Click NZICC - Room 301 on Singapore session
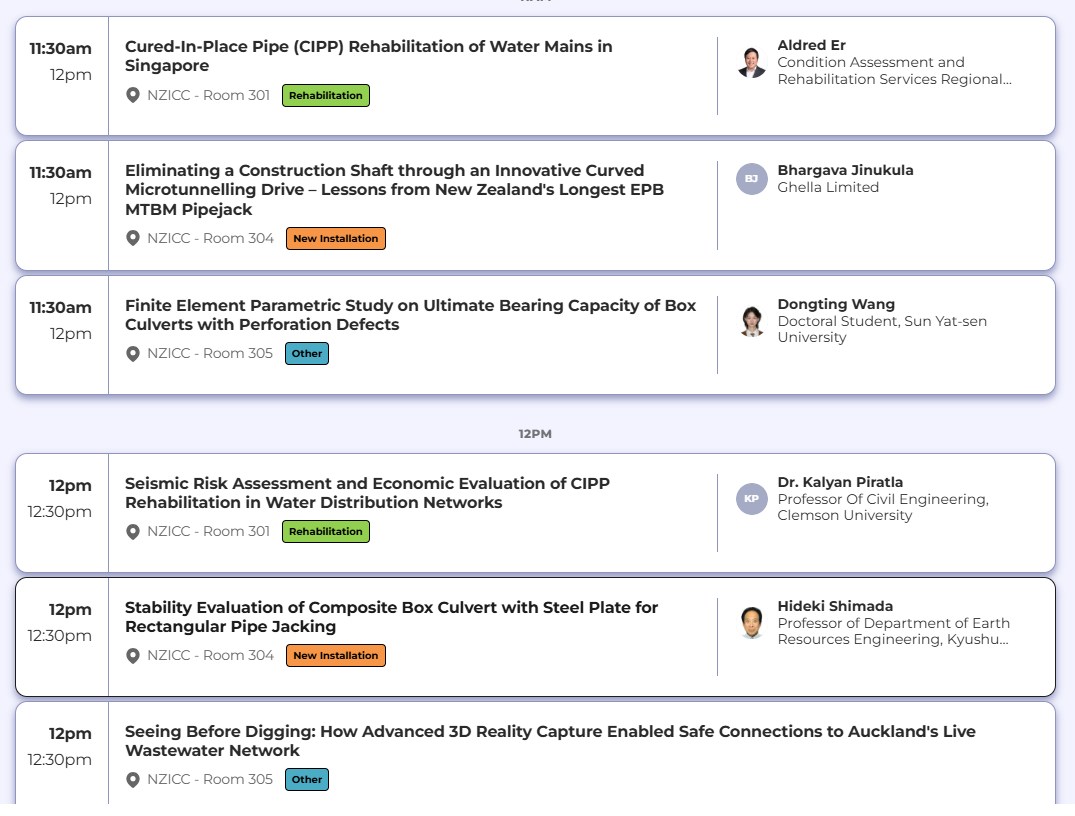This screenshot has width=1075, height=816. [208, 95]
